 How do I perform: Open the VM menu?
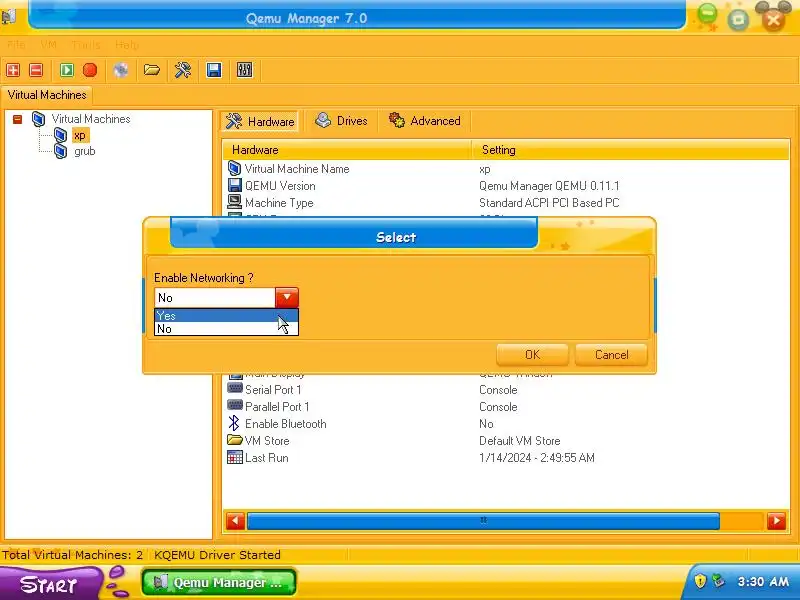coord(48,45)
